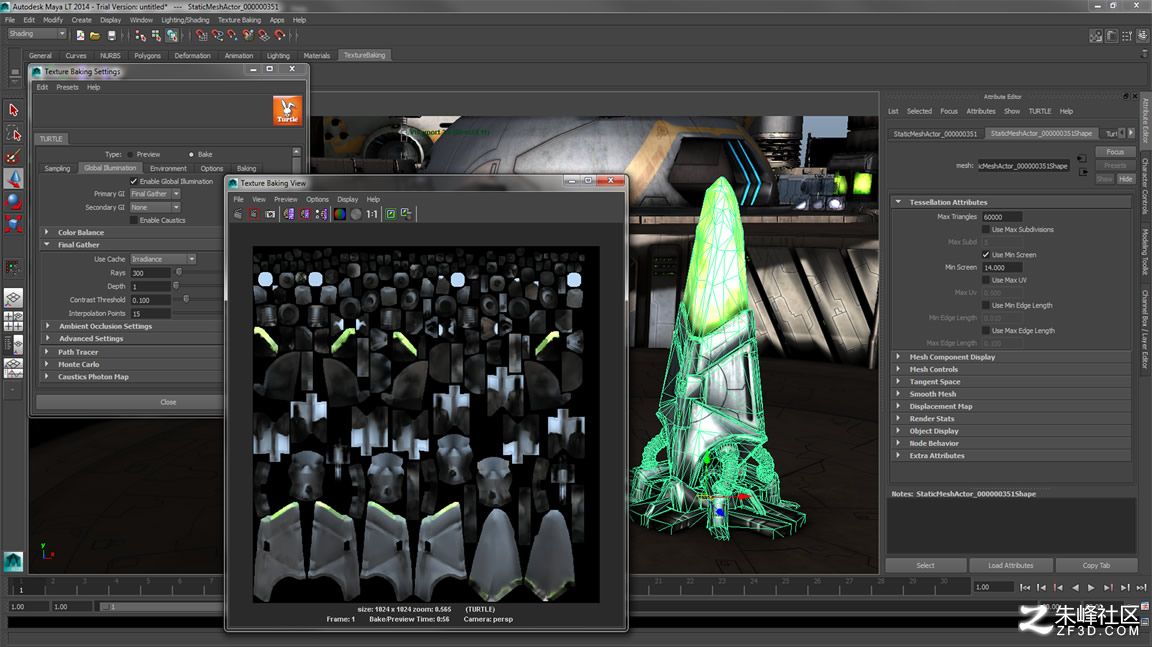Open the TURTLE menu in Attribute Editor
This screenshot has width=1152, height=647.
pos(1040,112)
